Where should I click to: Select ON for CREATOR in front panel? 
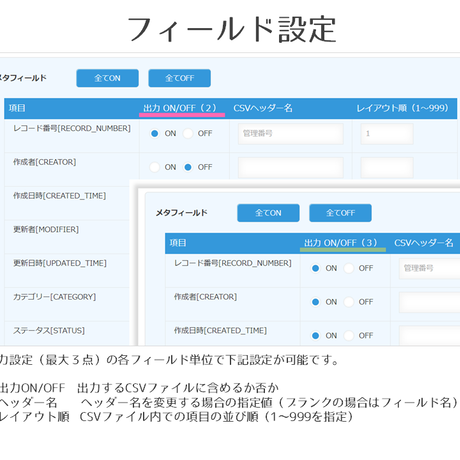pyautogui.click(x=315, y=302)
